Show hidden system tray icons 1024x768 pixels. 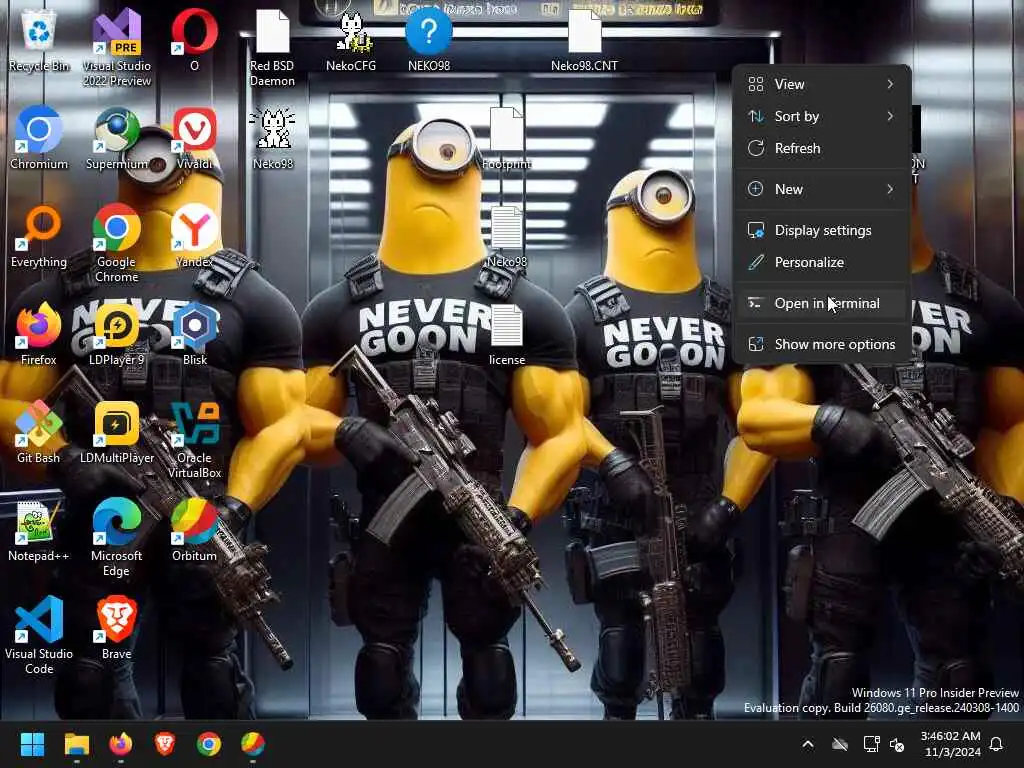click(x=808, y=744)
